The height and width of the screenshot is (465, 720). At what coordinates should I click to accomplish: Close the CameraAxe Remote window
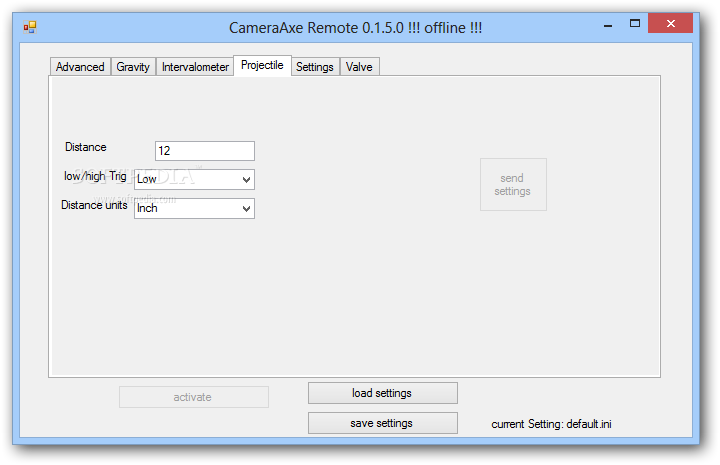pos(670,23)
